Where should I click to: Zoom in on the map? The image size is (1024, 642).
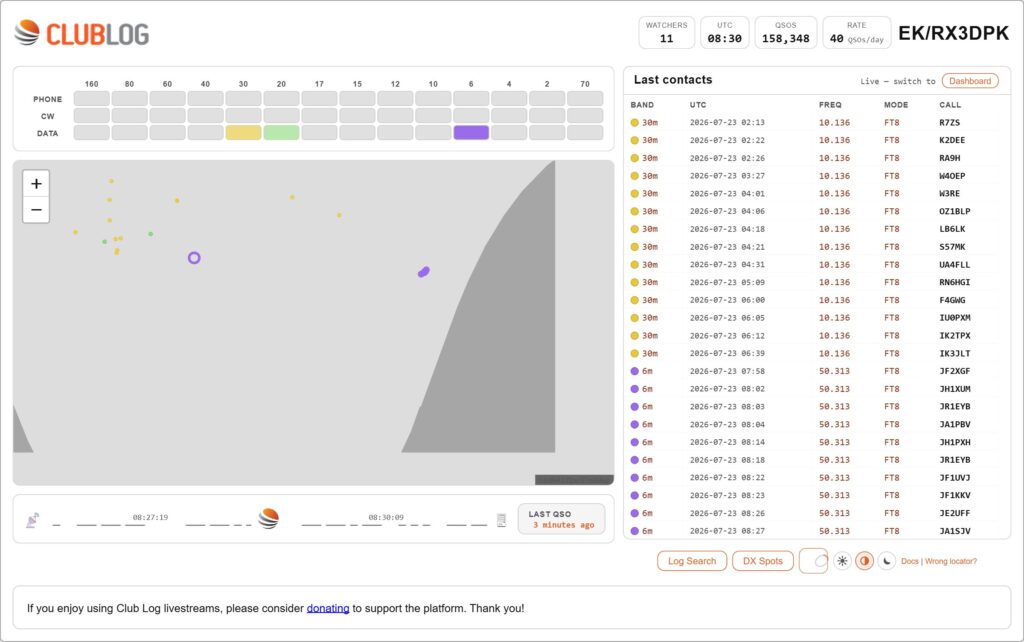[36, 184]
